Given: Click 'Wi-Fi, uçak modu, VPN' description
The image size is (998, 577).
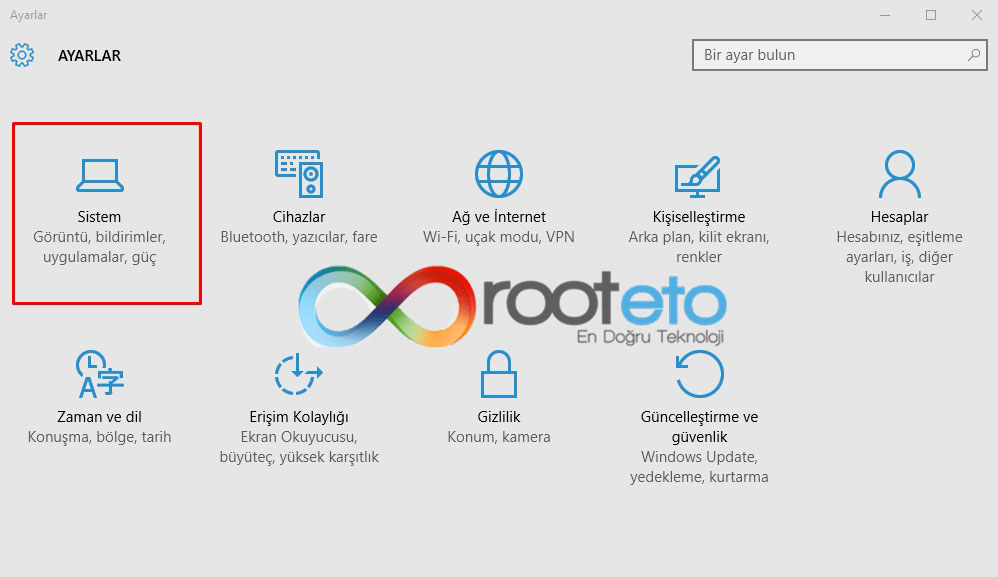Looking at the screenshot, I should pyautogui.click(x=499, y=237).
